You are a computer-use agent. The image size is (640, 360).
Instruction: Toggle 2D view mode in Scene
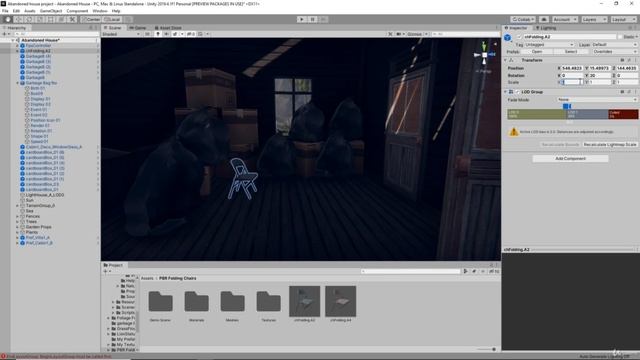(147, 34)
